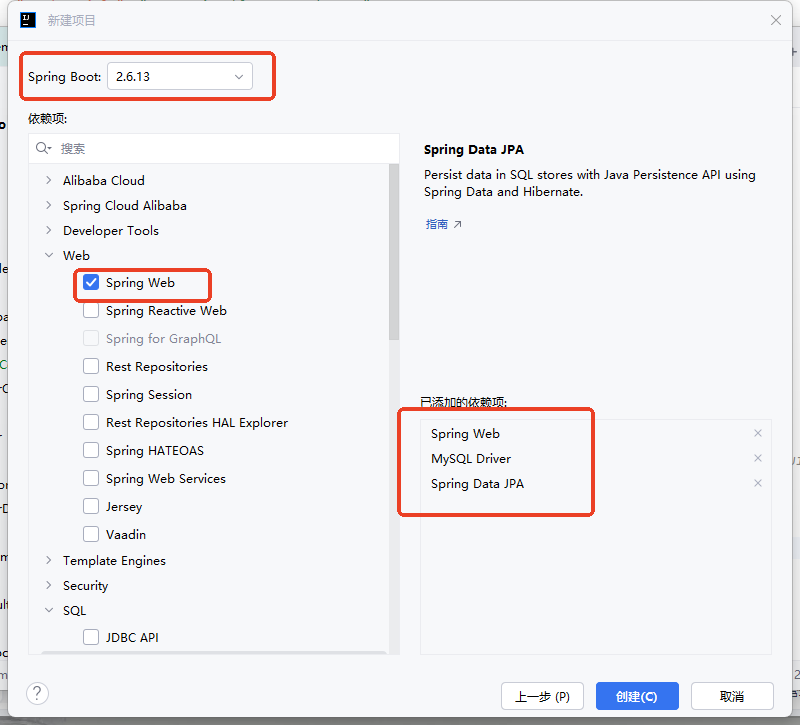Uncheck the Spring Web checkbox
Viewport: 800px width, 725px height.
[91, 283]
